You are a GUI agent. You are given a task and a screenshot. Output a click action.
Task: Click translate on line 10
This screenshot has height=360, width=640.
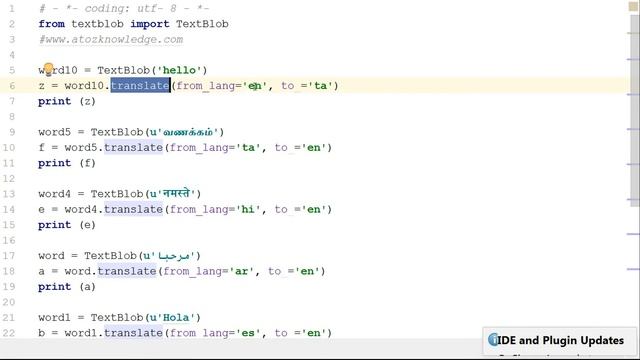pyautogui.click(x=133, y=147)
